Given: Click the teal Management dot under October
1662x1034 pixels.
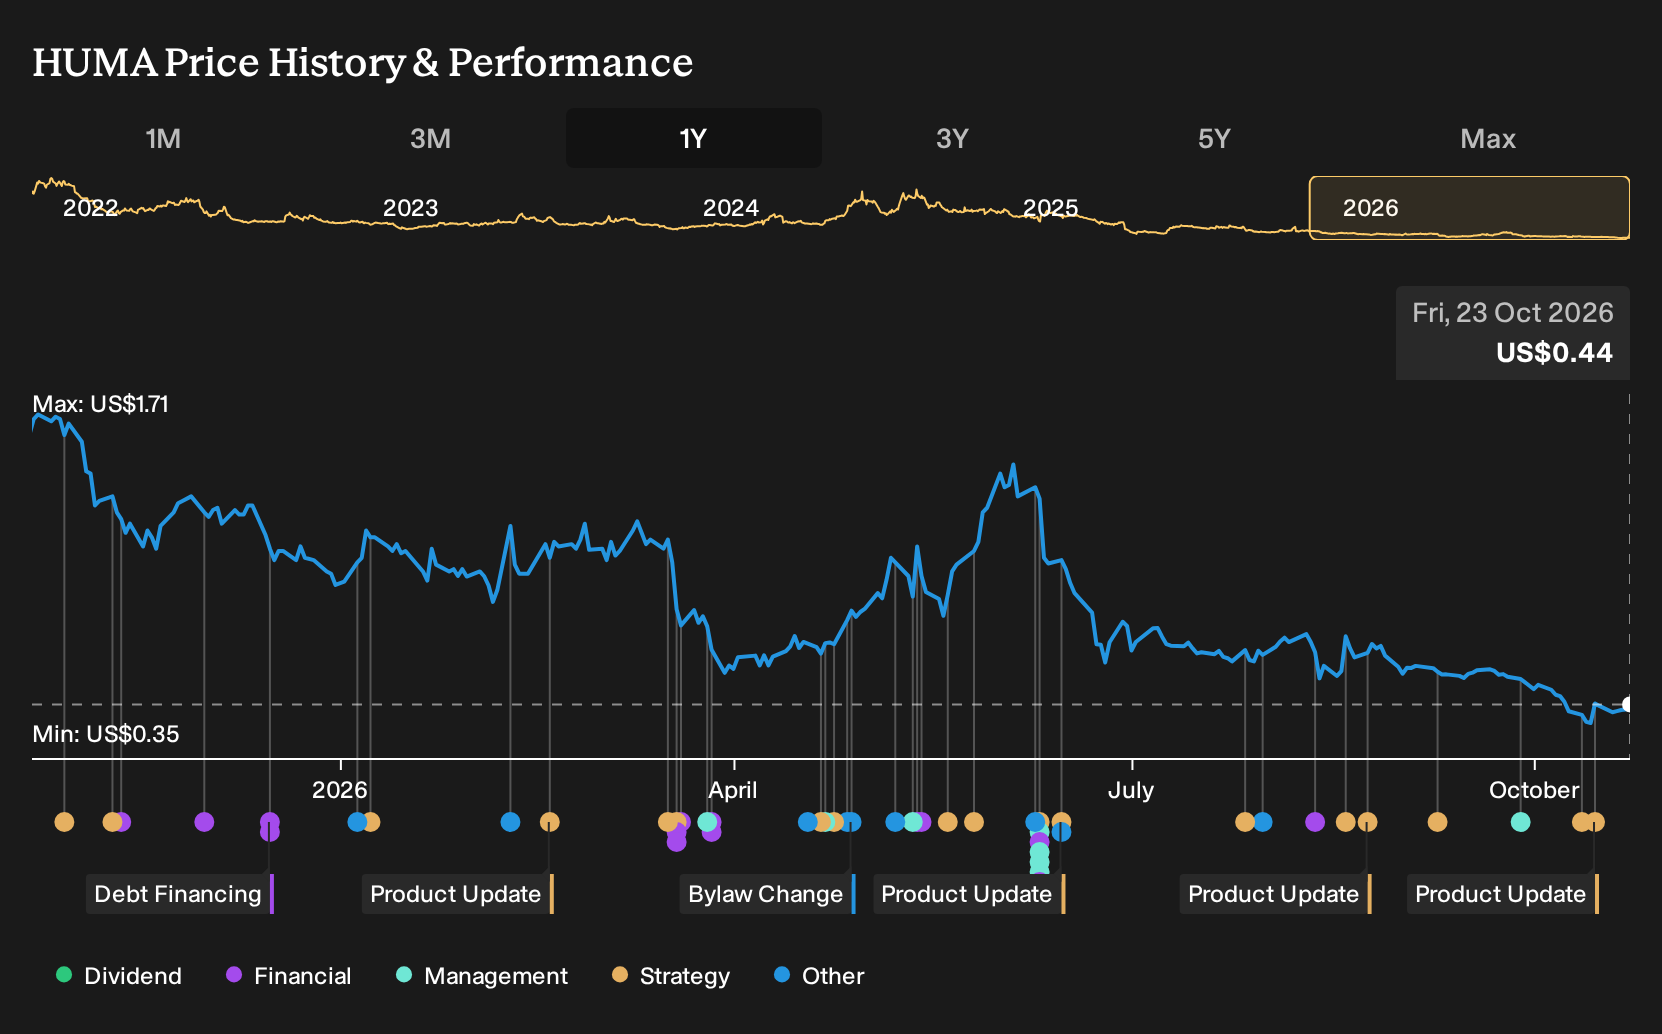Looking at the screenshot, I should 1520,822.
